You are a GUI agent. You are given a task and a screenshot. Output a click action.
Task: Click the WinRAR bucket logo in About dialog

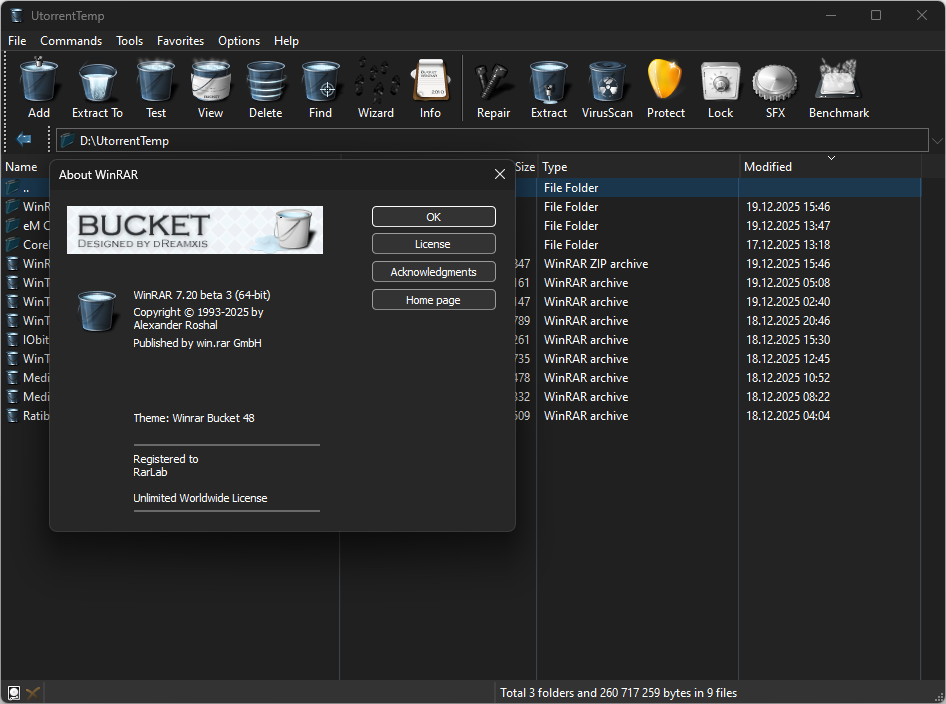point(97,311)
